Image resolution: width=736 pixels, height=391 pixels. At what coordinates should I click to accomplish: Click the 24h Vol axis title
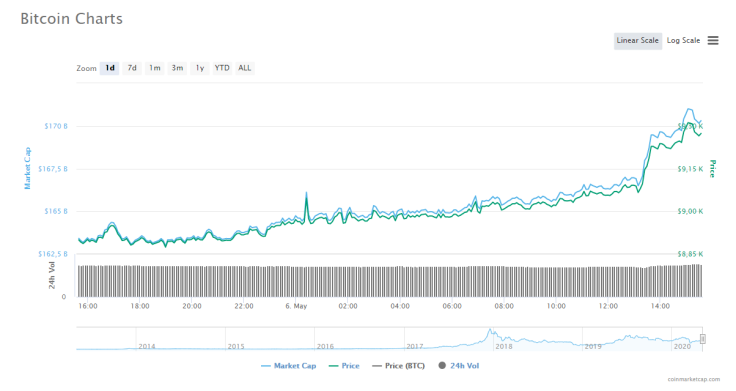coord(52,275)
